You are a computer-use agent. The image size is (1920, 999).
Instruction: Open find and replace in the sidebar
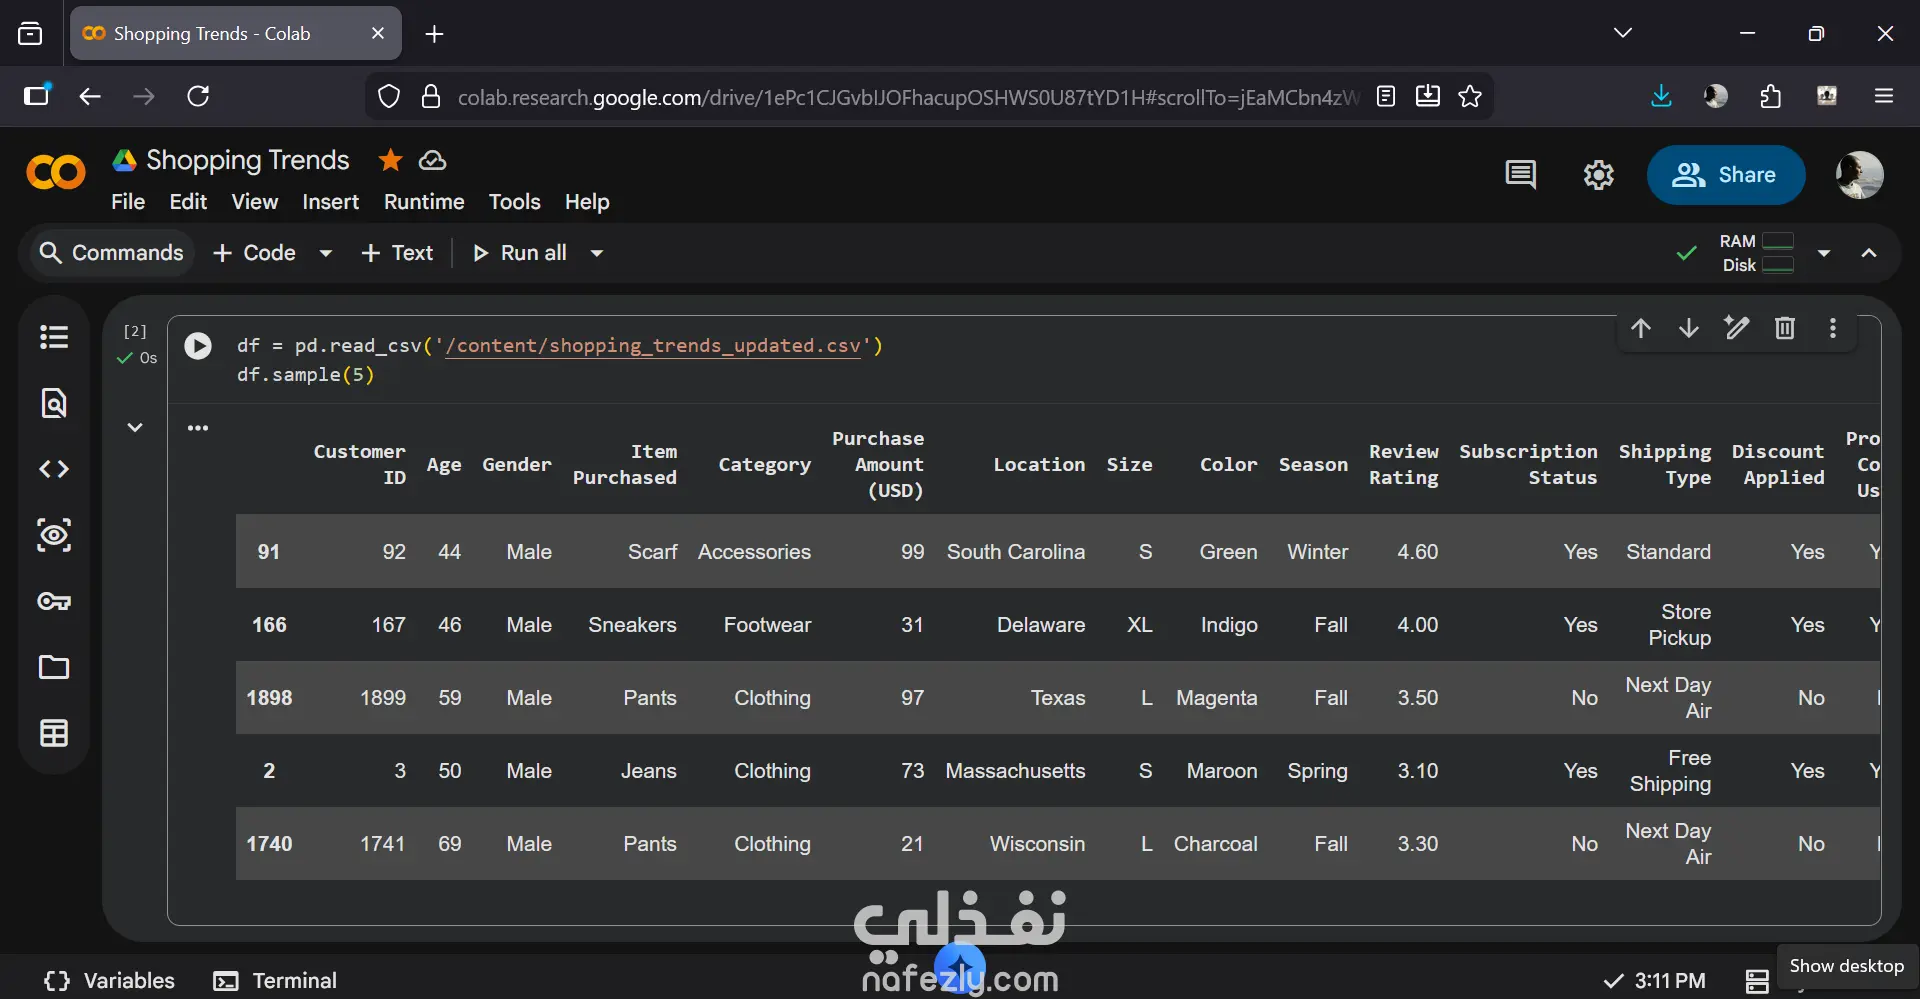(x=54, y=403)
